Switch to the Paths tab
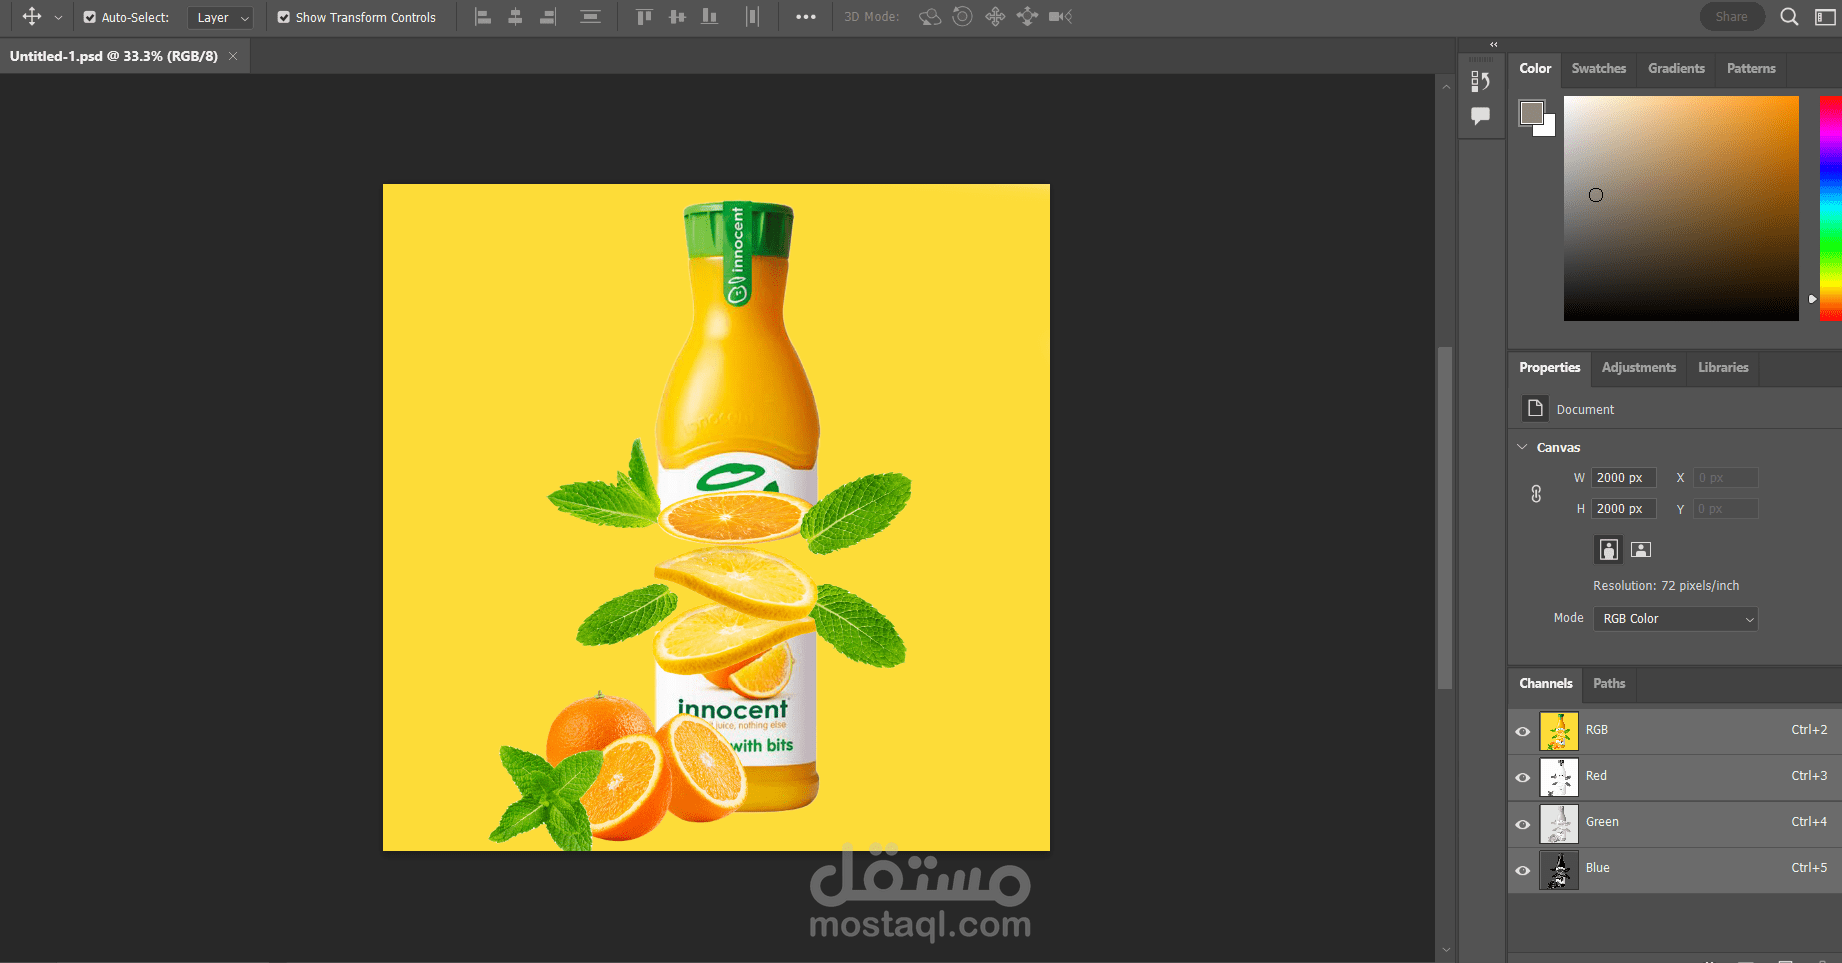Viewport: 1842px width, 963px height. [1609, 683]
